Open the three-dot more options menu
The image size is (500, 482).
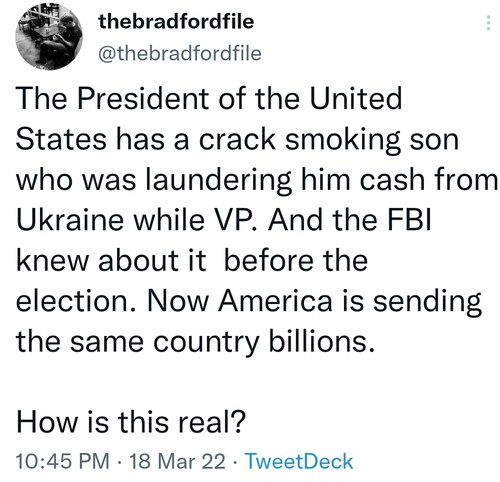[x=488, y=23]
